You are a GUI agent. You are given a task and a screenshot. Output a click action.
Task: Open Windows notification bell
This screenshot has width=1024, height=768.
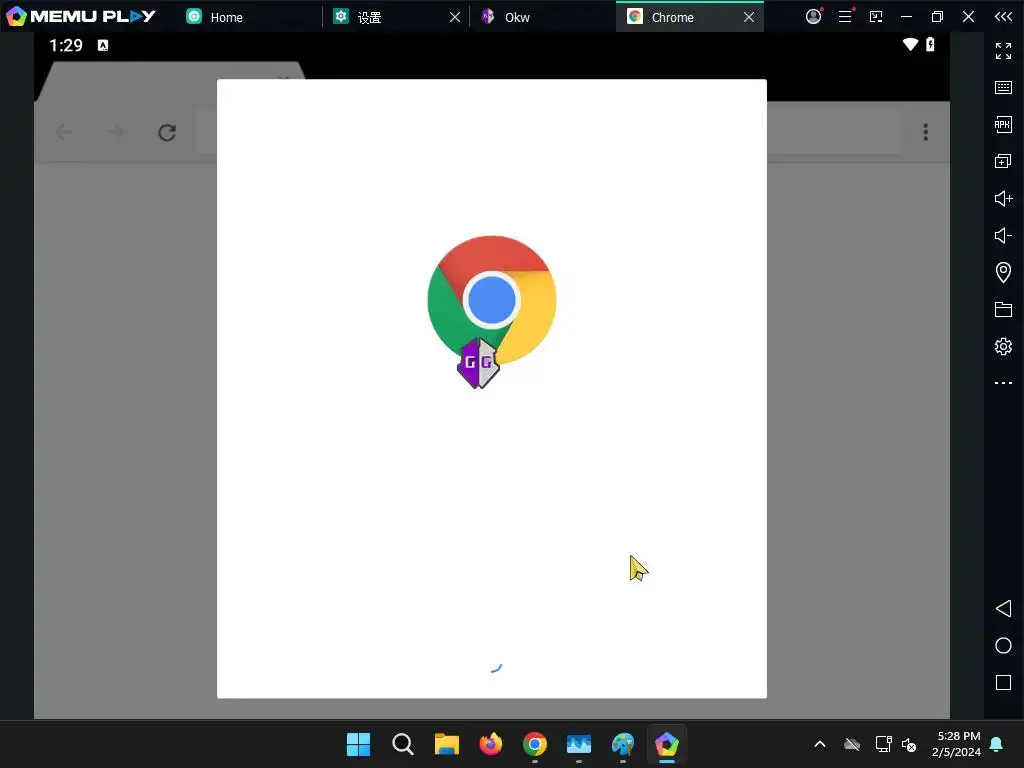(997, 744)
